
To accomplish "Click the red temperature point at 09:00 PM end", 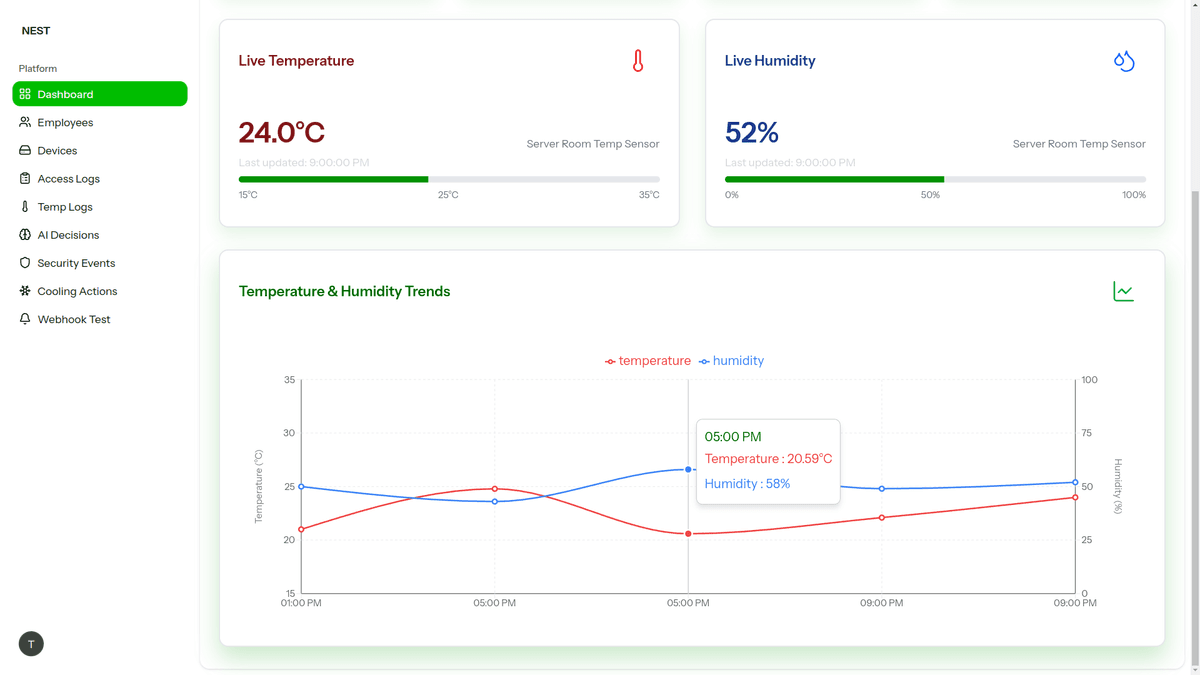I will tap(1075, 497).
